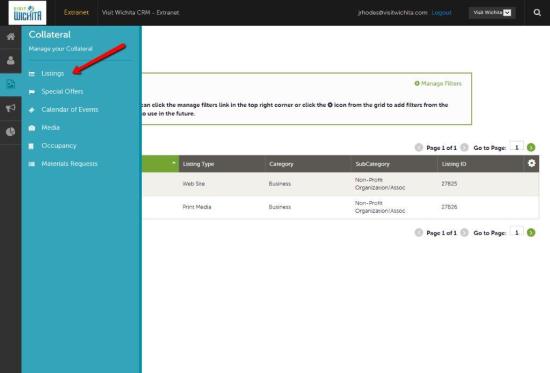This screenshot has width=550, height=373.
Task: Click the top Go to Page input field
Action: (x=516, y=147)
